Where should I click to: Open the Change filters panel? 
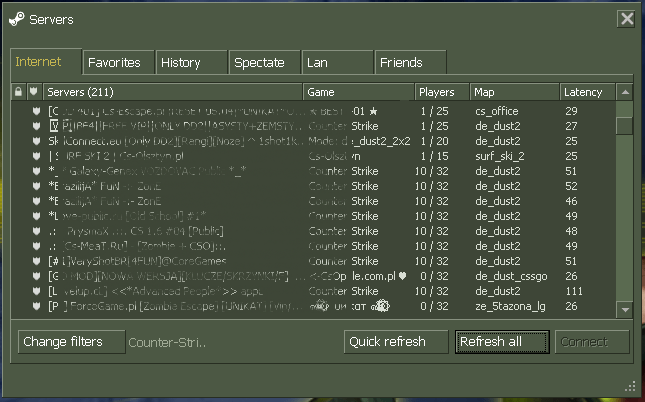72,342
